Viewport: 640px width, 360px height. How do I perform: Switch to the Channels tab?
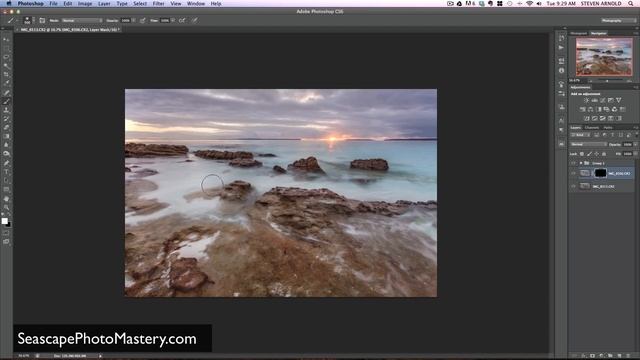coord(592,128)
